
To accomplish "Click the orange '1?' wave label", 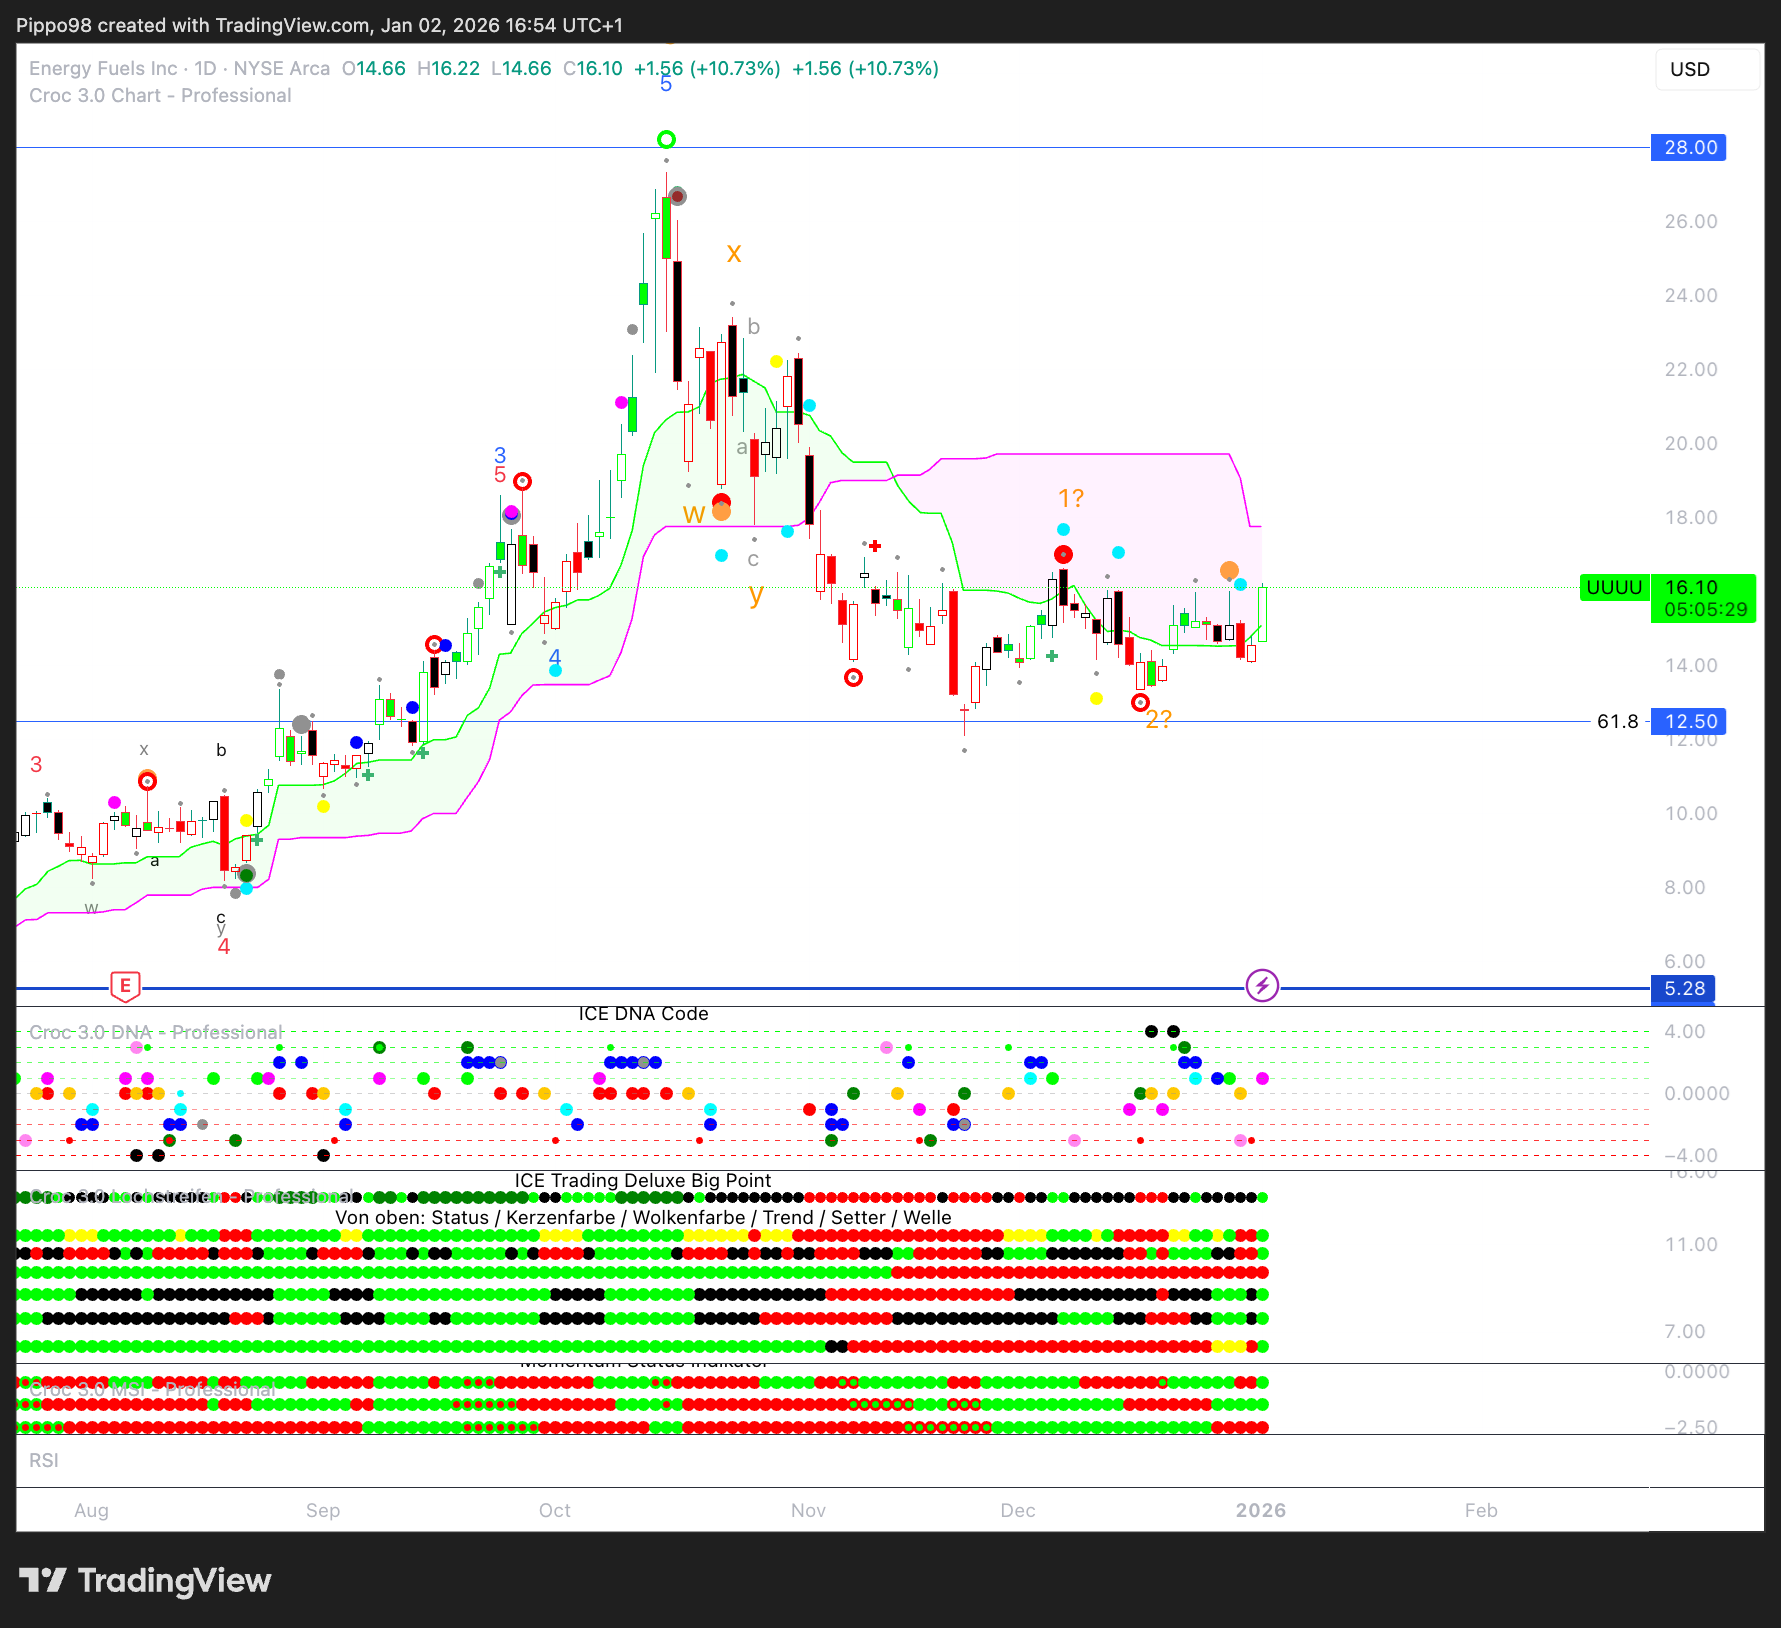I will (x=1071, y=498).
